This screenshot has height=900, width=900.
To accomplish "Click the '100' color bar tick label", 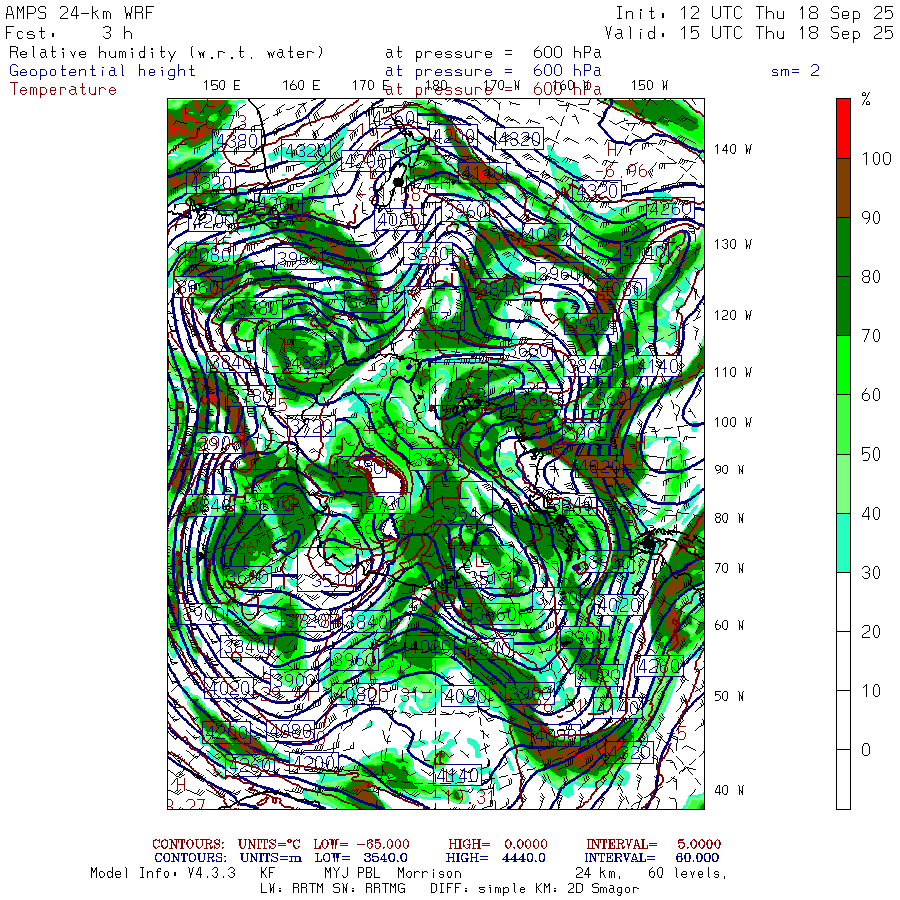I will click(x=876, y=158).
